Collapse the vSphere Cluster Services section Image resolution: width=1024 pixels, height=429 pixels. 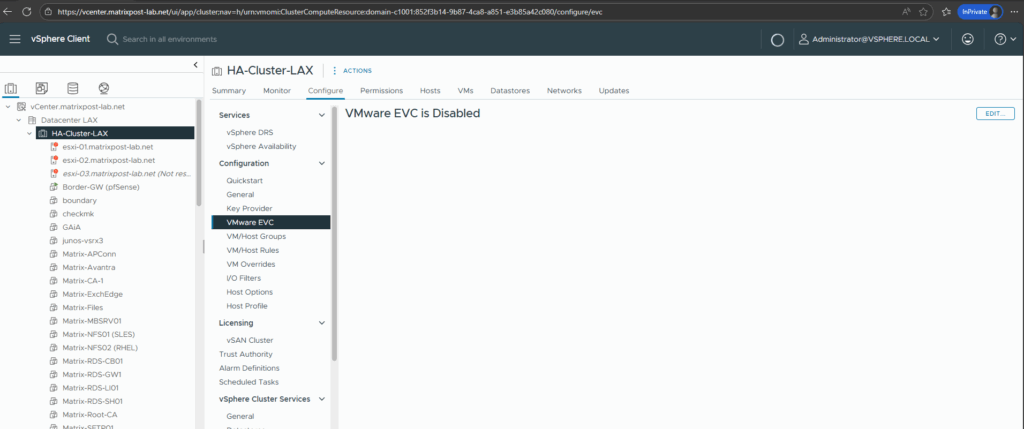[x=321, y=398]
